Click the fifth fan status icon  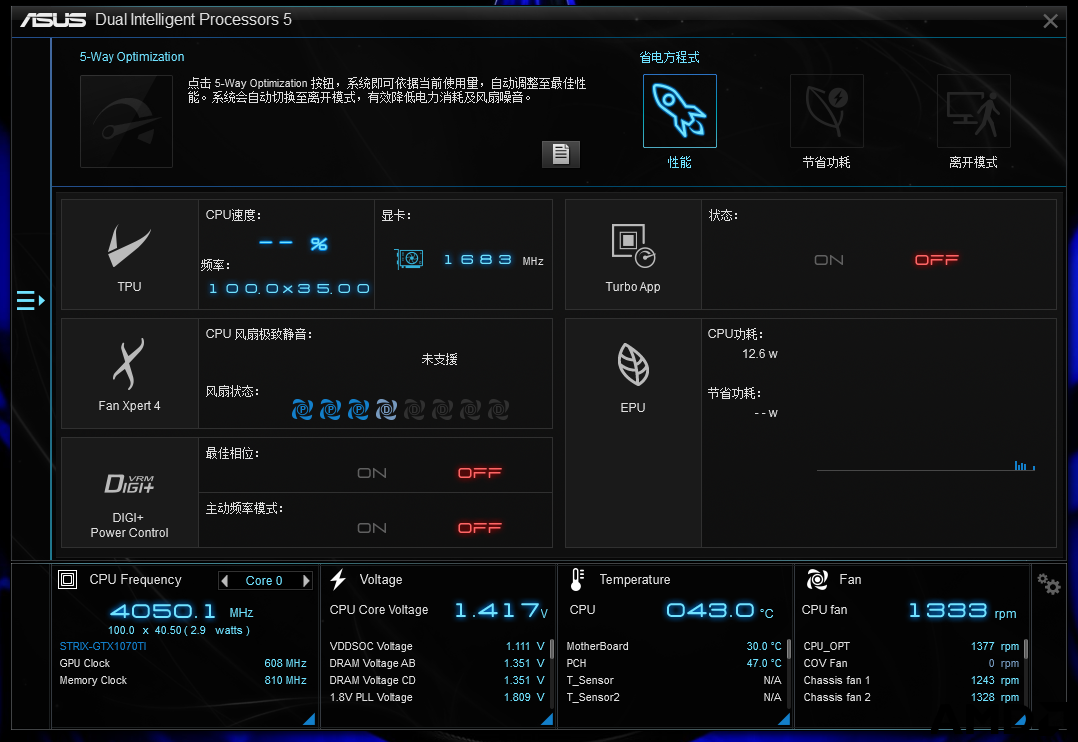pos(415,410)
